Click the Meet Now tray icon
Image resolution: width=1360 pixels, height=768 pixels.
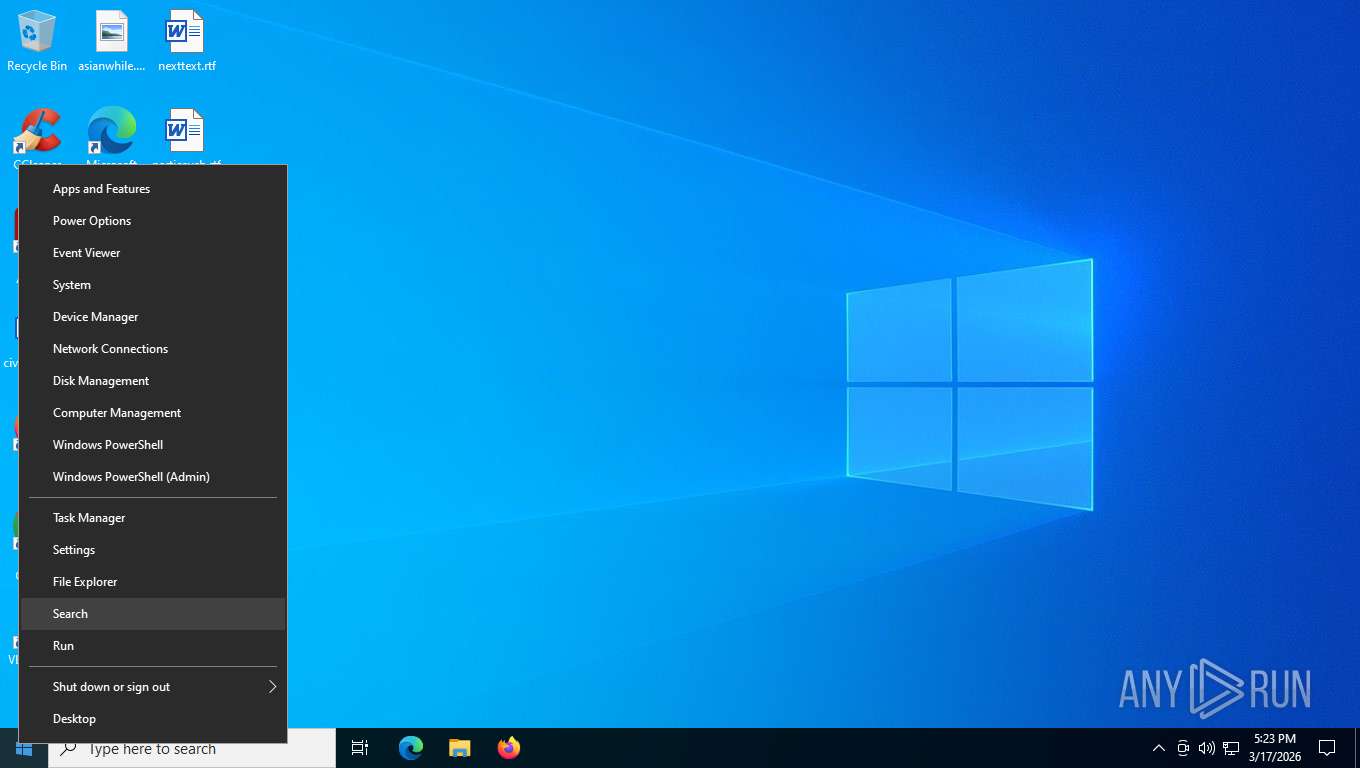(x=1183, y=748)
